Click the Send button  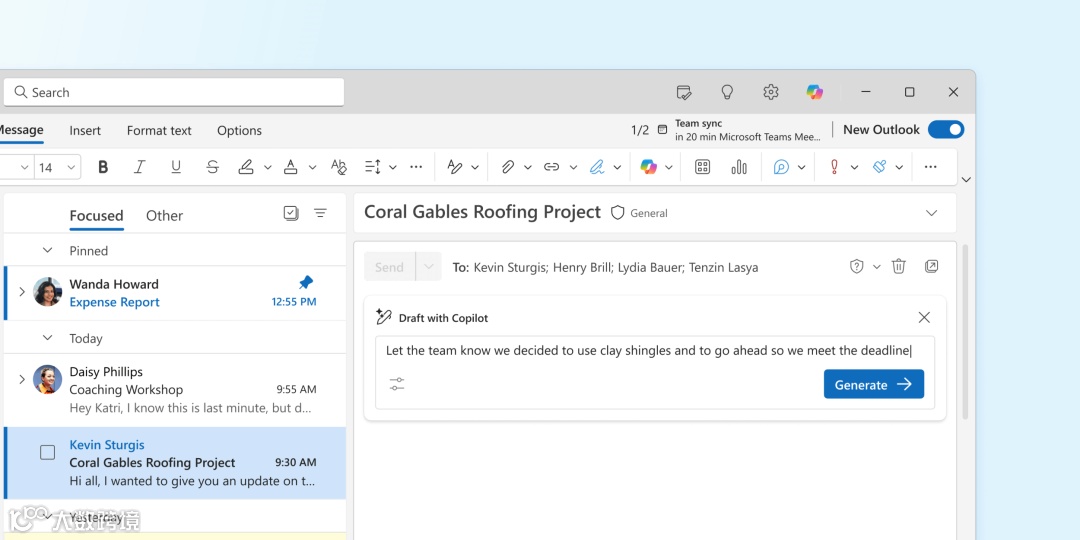click(389, 267)
